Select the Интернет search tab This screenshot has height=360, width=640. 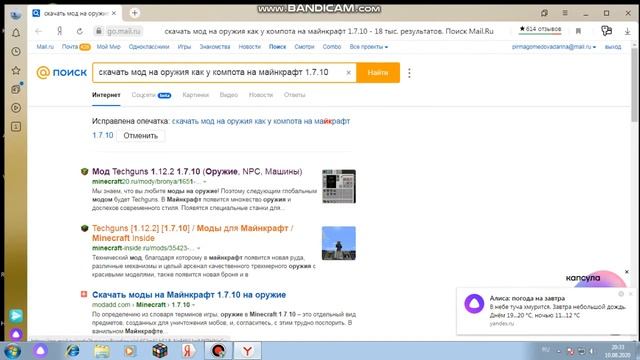tap(106, 95)
